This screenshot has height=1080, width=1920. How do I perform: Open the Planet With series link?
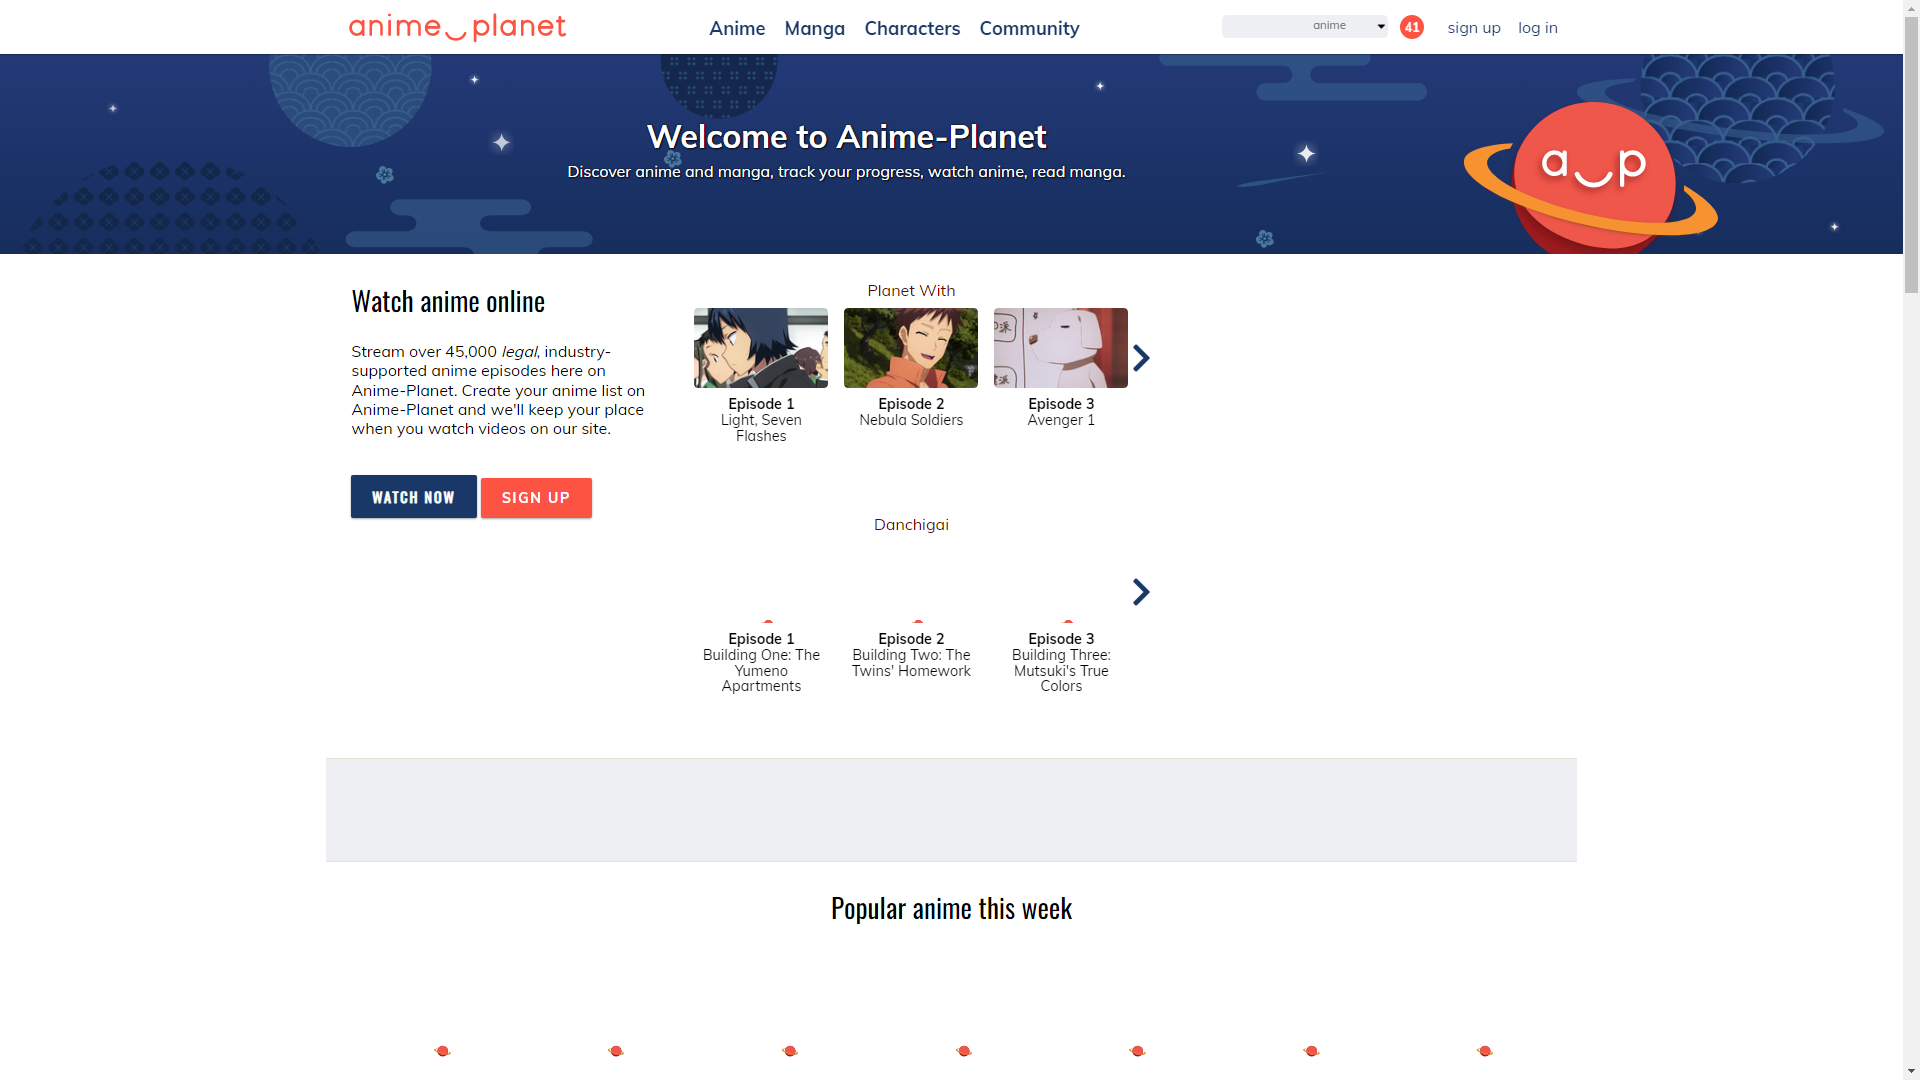point(911,290)
